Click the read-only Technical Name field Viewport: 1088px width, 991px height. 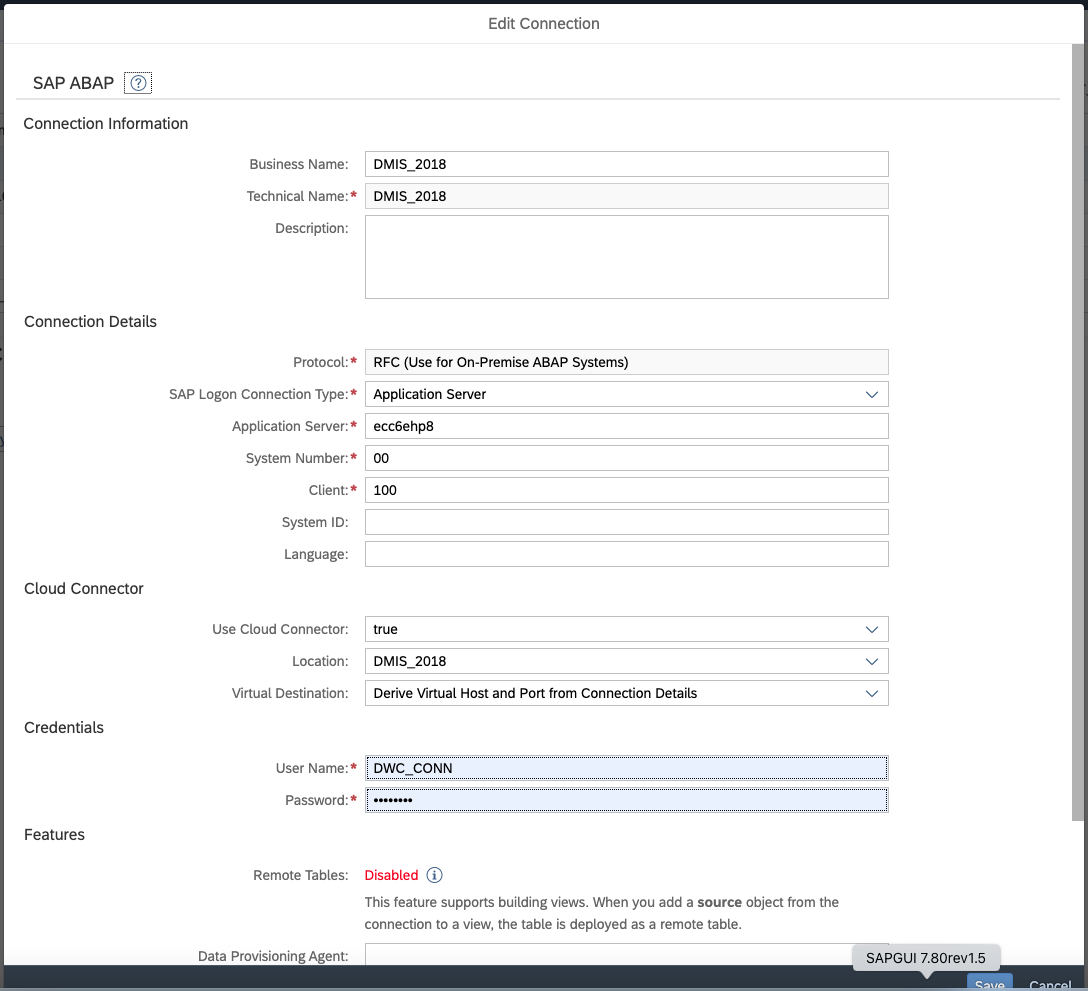pyautogui.click(x=626, y=196)
